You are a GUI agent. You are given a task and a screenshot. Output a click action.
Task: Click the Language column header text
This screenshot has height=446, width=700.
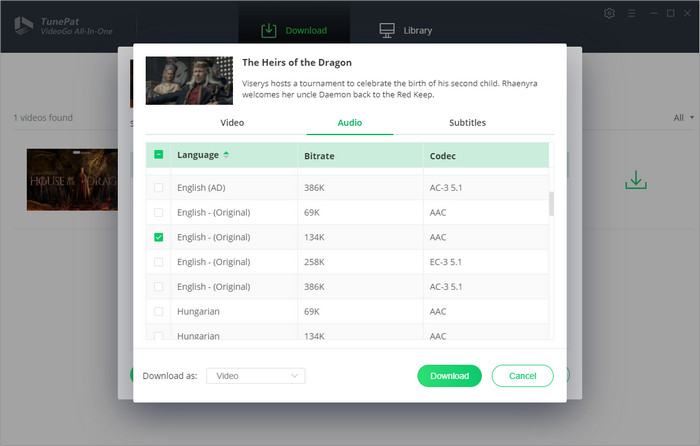[x=198, y=155]
